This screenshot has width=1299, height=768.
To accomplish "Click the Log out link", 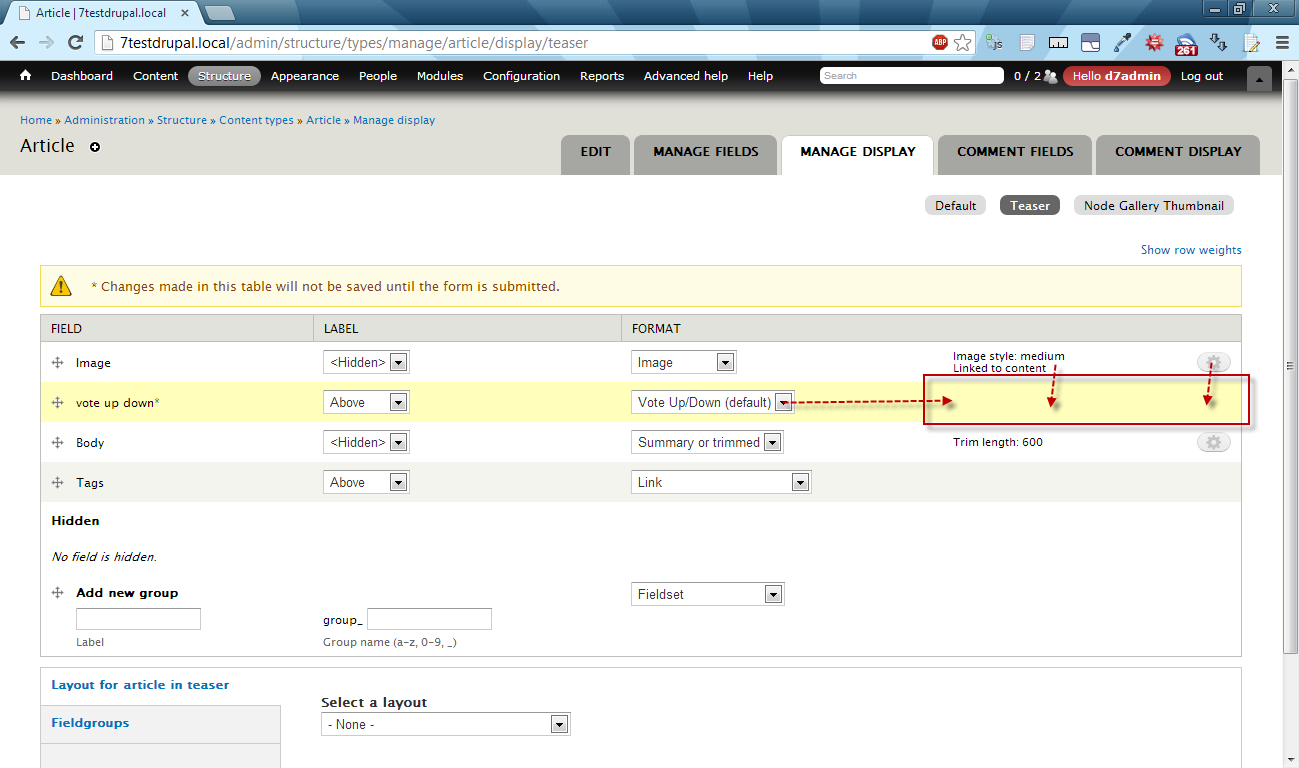I will click(1201, 76).
